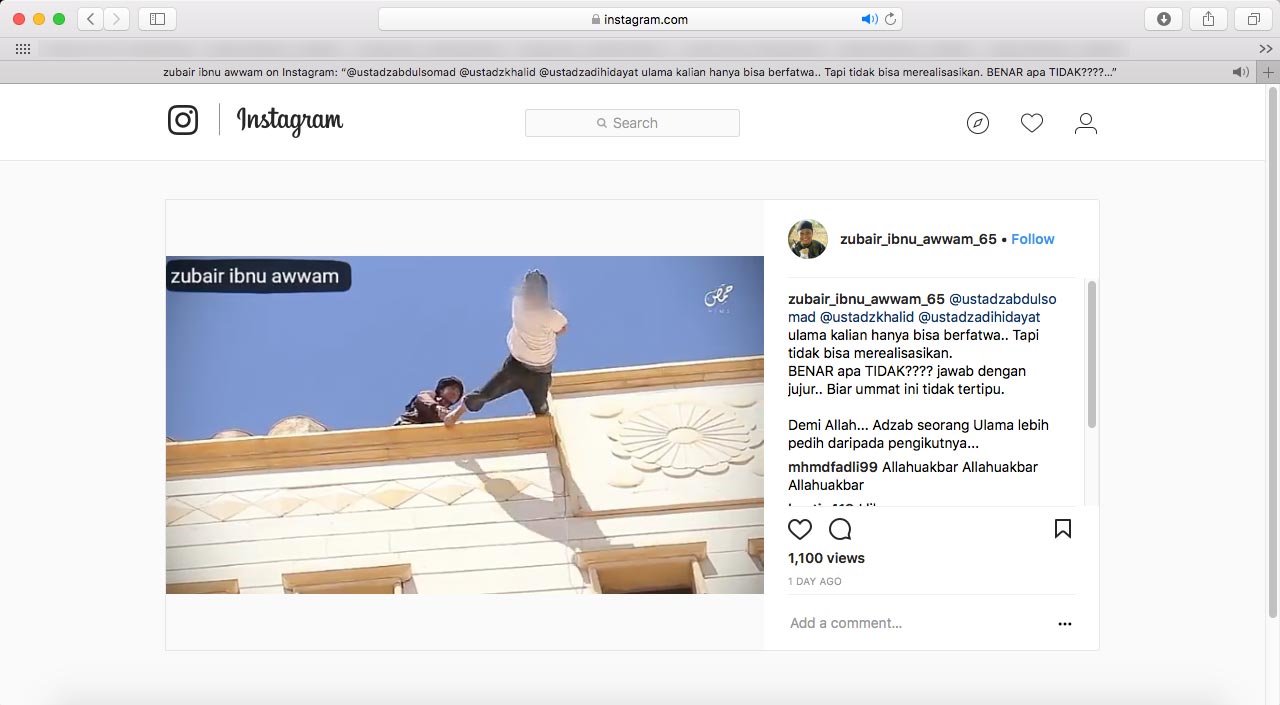Image resolution: width=1280 pixels, height=705 pixels.
Task: Toggle save post with bookmark icon
Action: [x=1063, y=529]
